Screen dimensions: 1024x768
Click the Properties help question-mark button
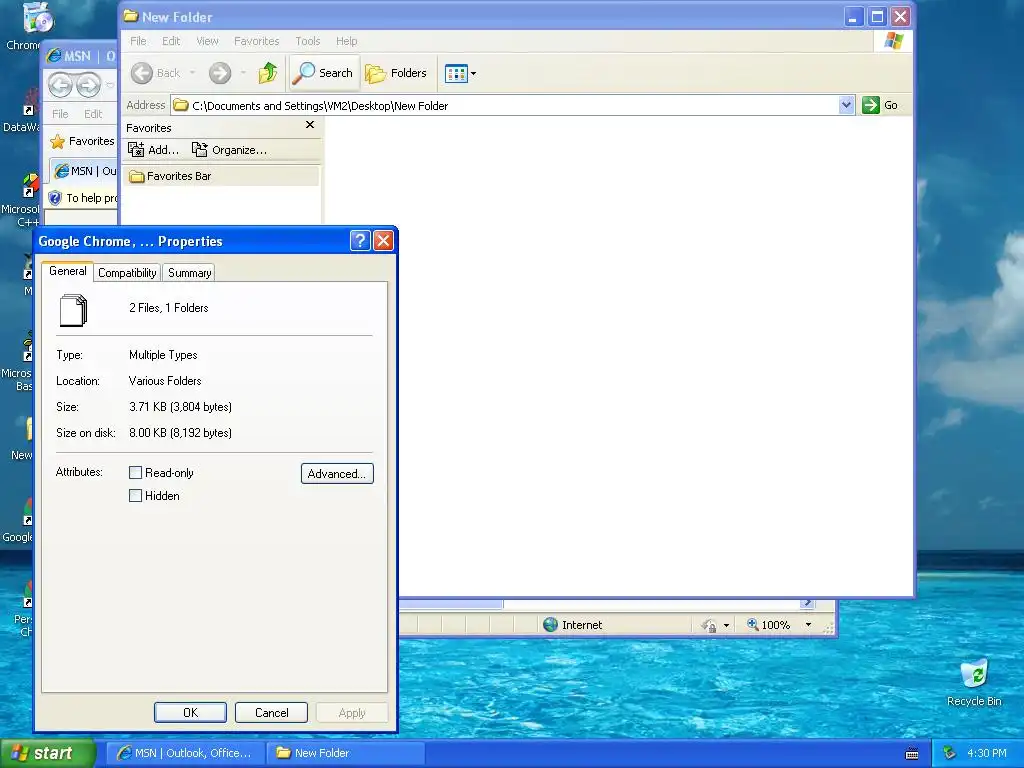tap(360, 241)
